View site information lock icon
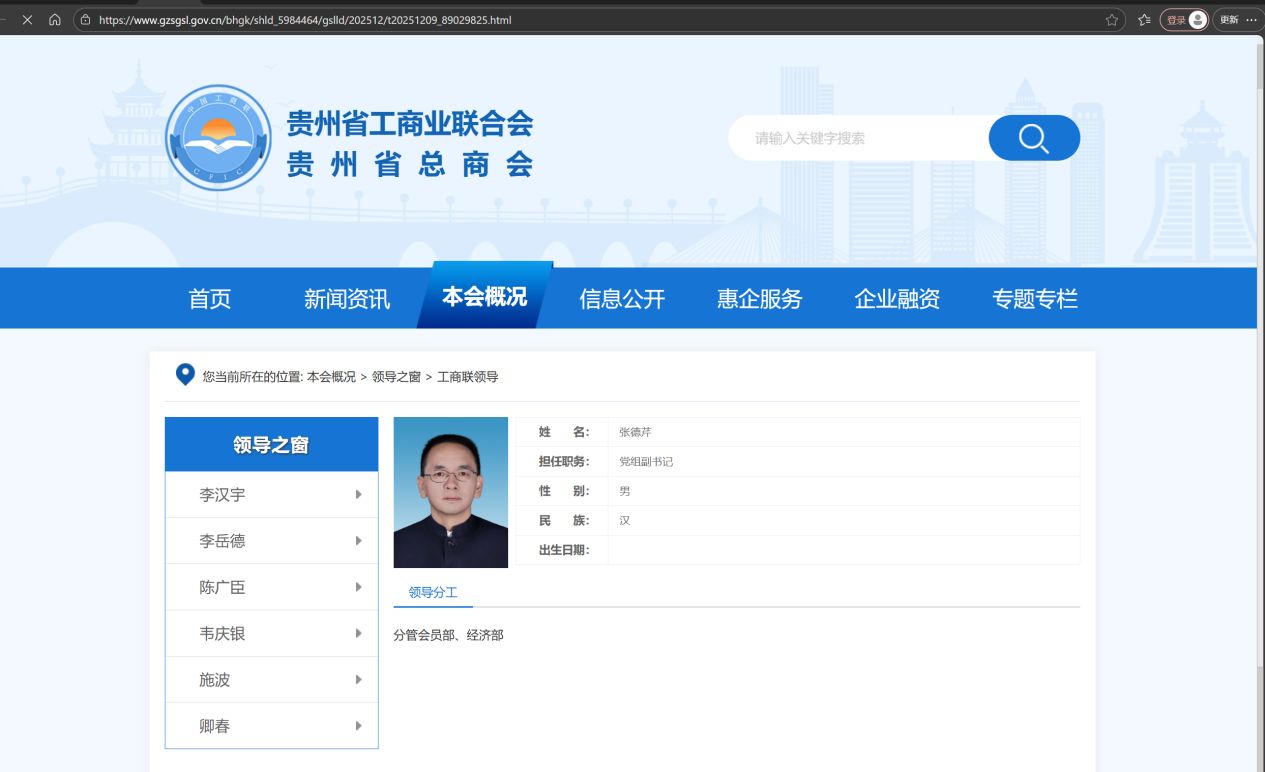1265x772 pixels. [86, 19]
